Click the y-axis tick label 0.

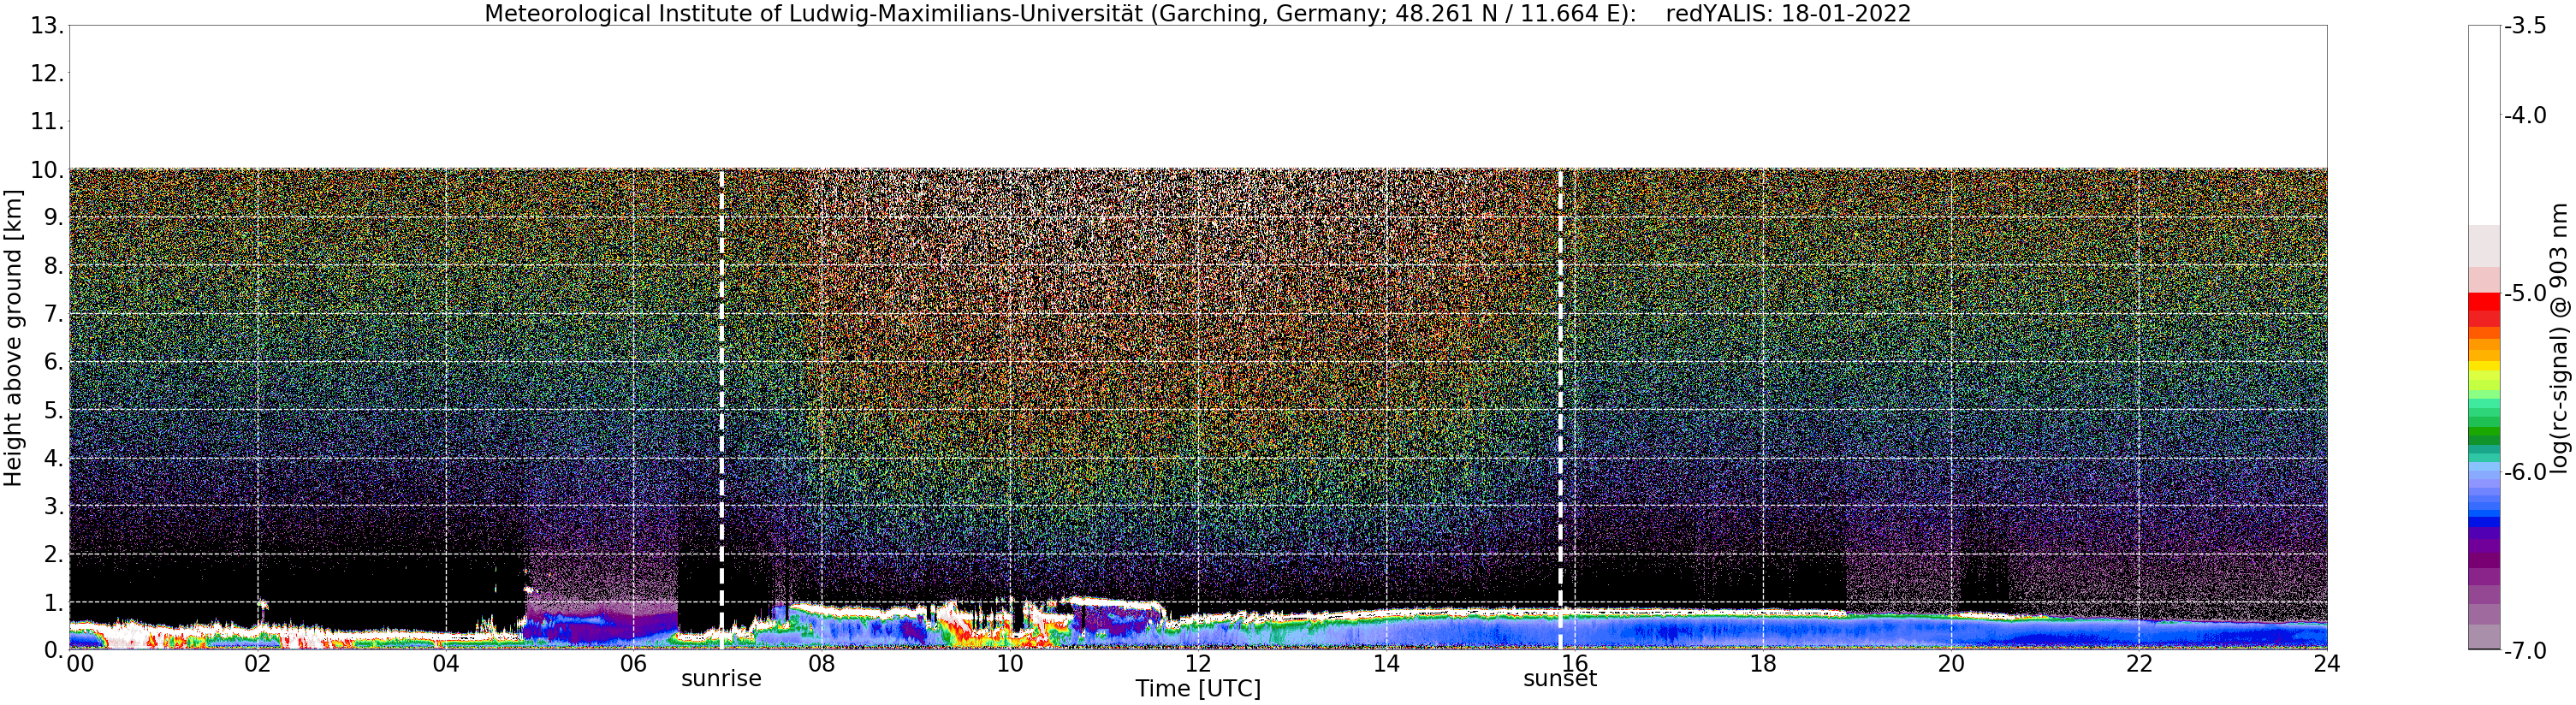coord(54,650)
